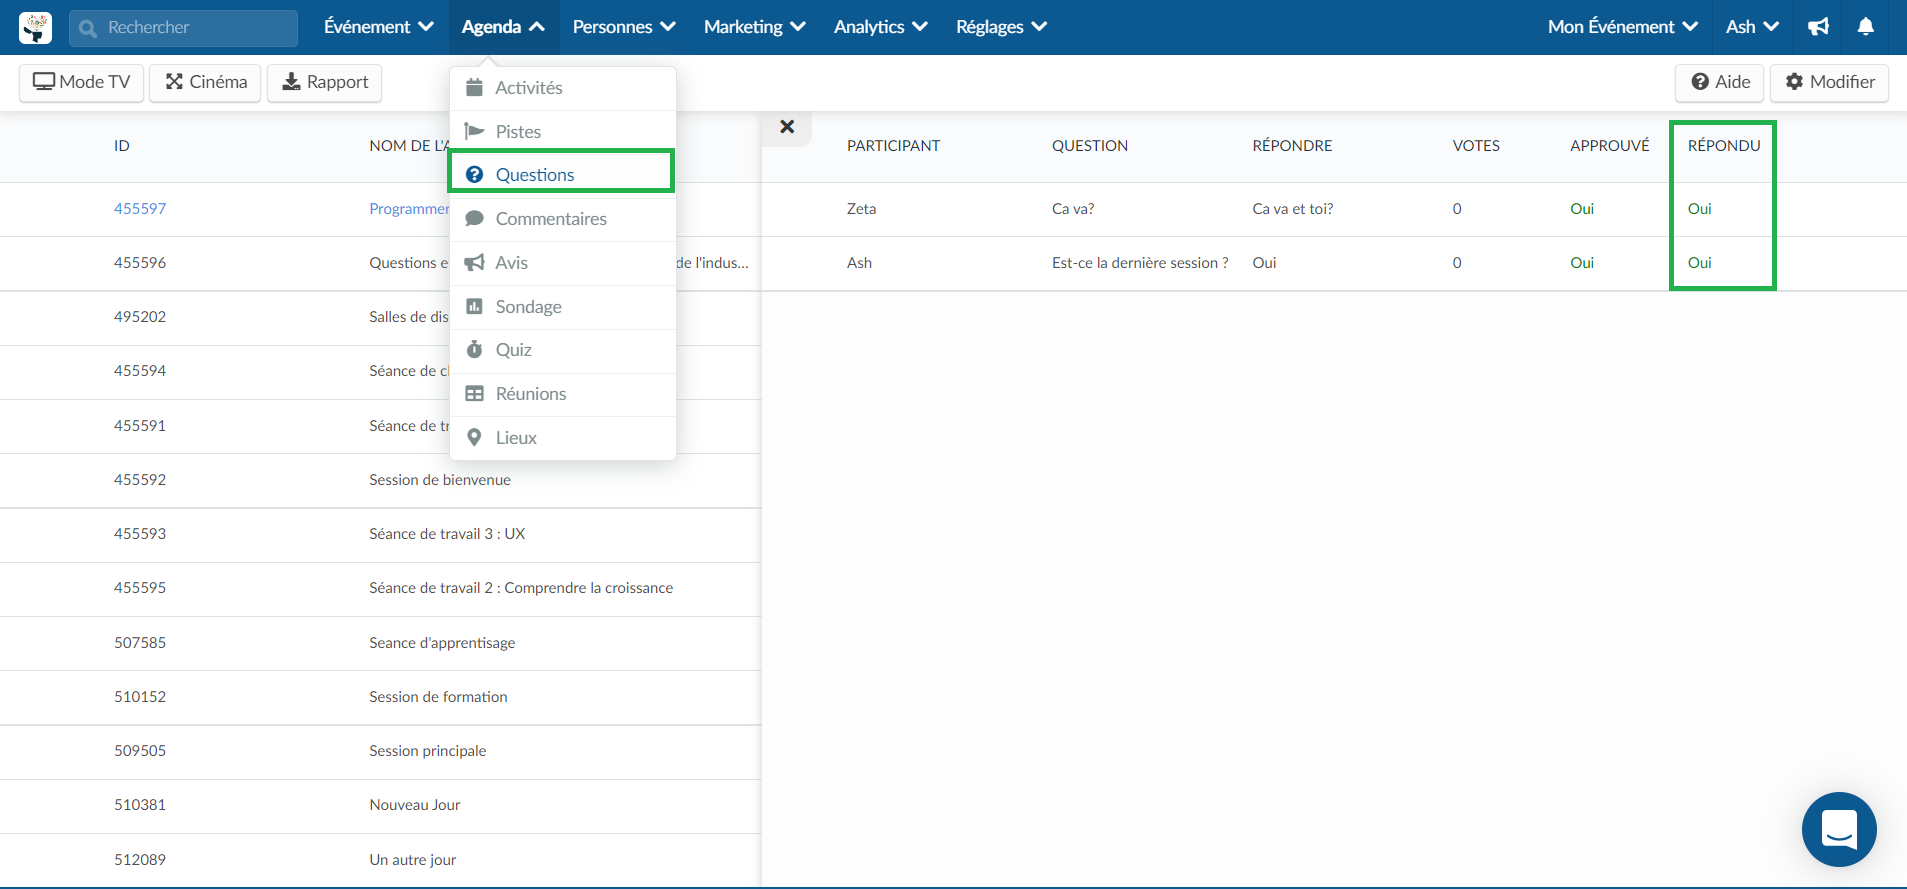Image resolution: width=1907 pixels, height=889 pixels.
Task: Select row ID 455596
Action: (x=380, y=263)
